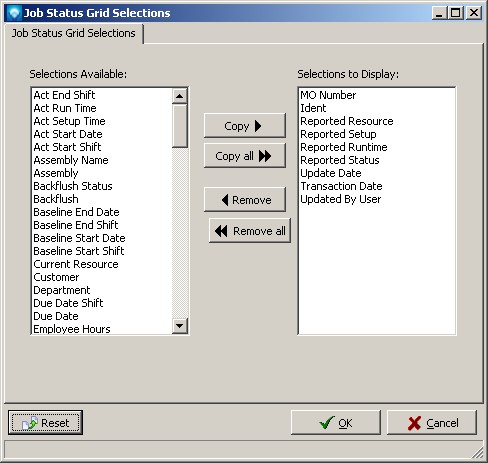Choose Updated By User in display list
488x463 pixels.
click(x=340, y=199)
